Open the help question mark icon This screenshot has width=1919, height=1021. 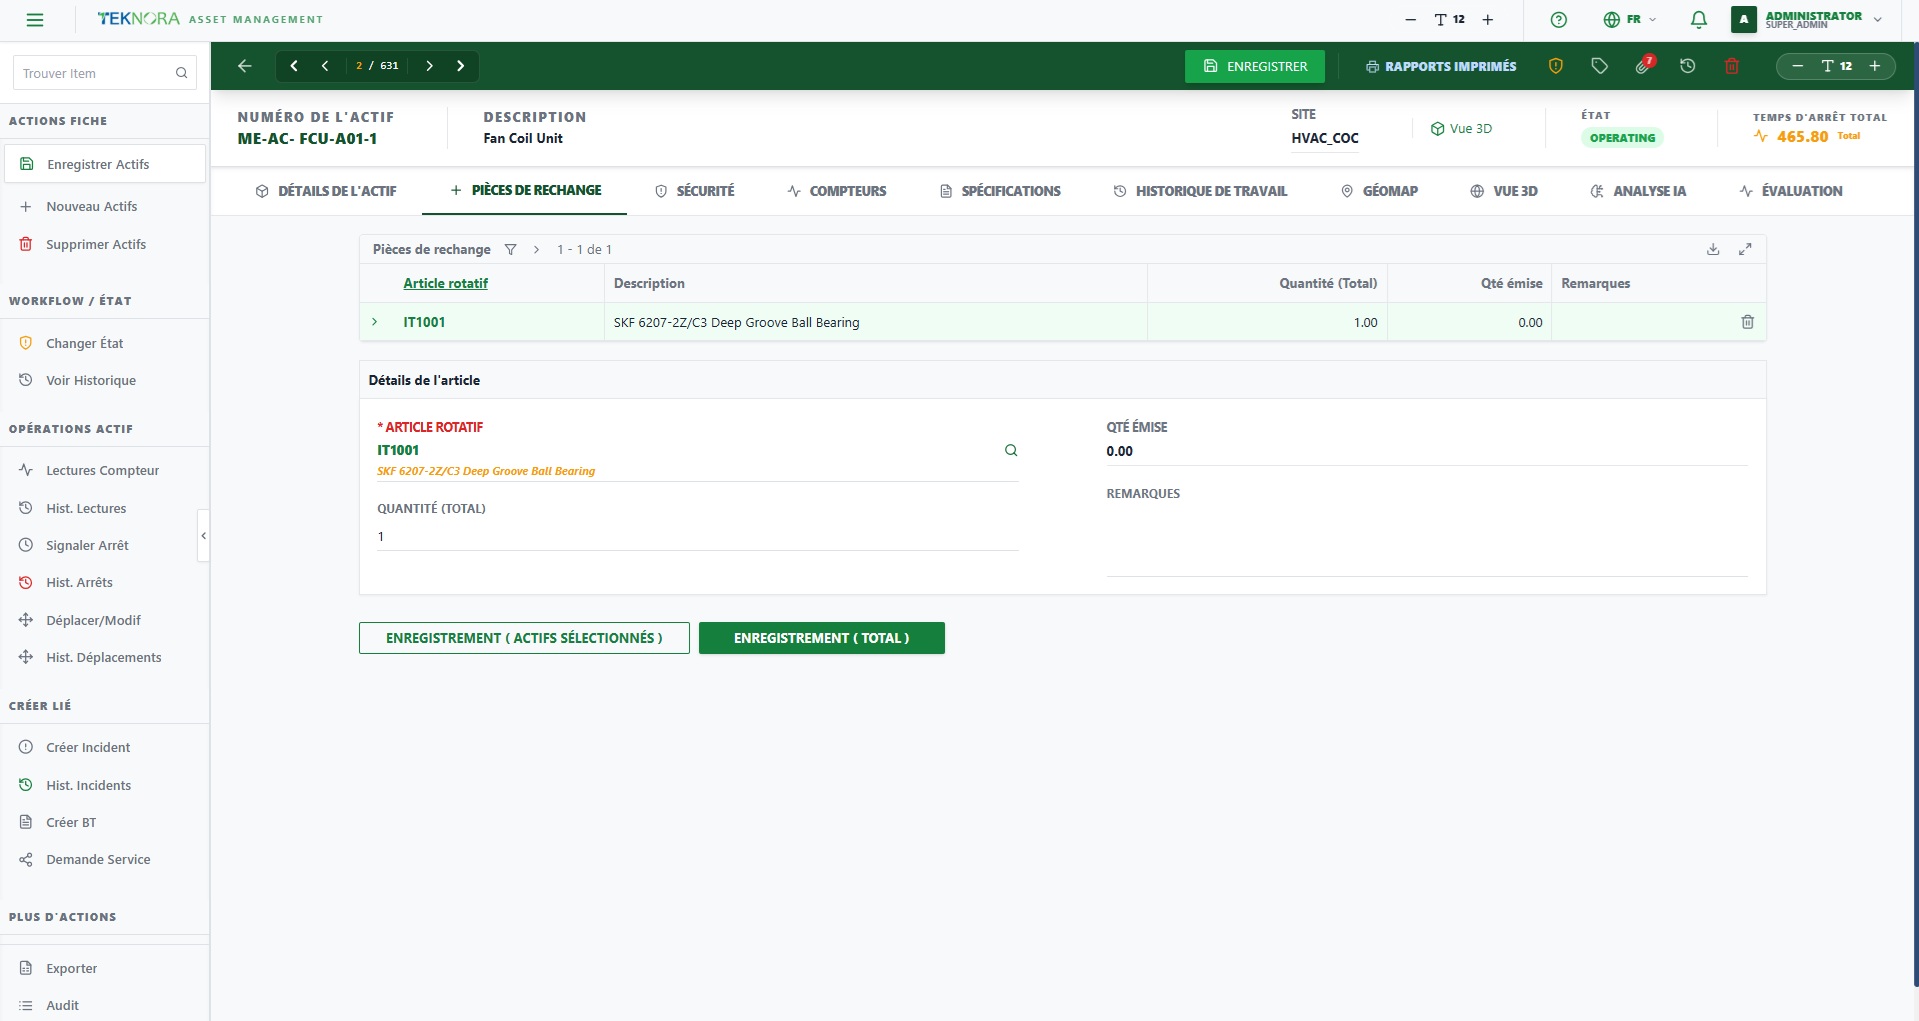pos(1558,20)
